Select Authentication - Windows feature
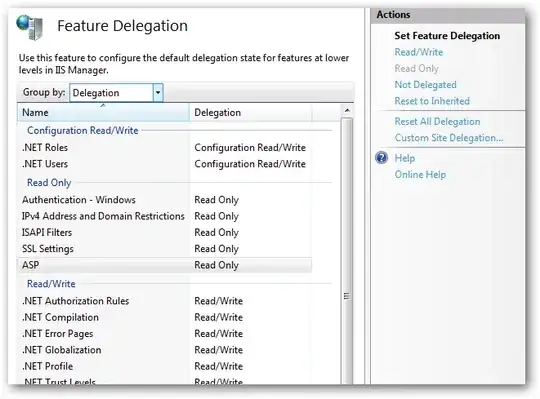This screenshot has width=540, height=399. [165, 200]
